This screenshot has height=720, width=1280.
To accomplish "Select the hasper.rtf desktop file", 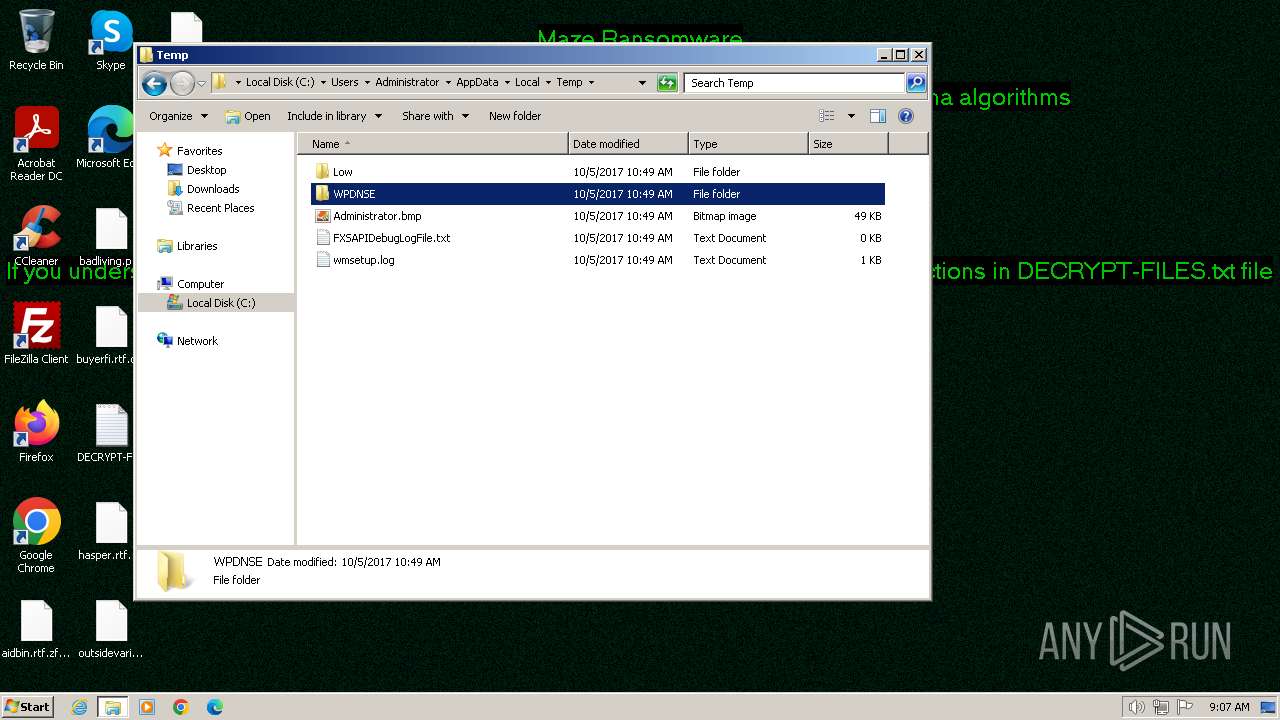I will [106, 530].
